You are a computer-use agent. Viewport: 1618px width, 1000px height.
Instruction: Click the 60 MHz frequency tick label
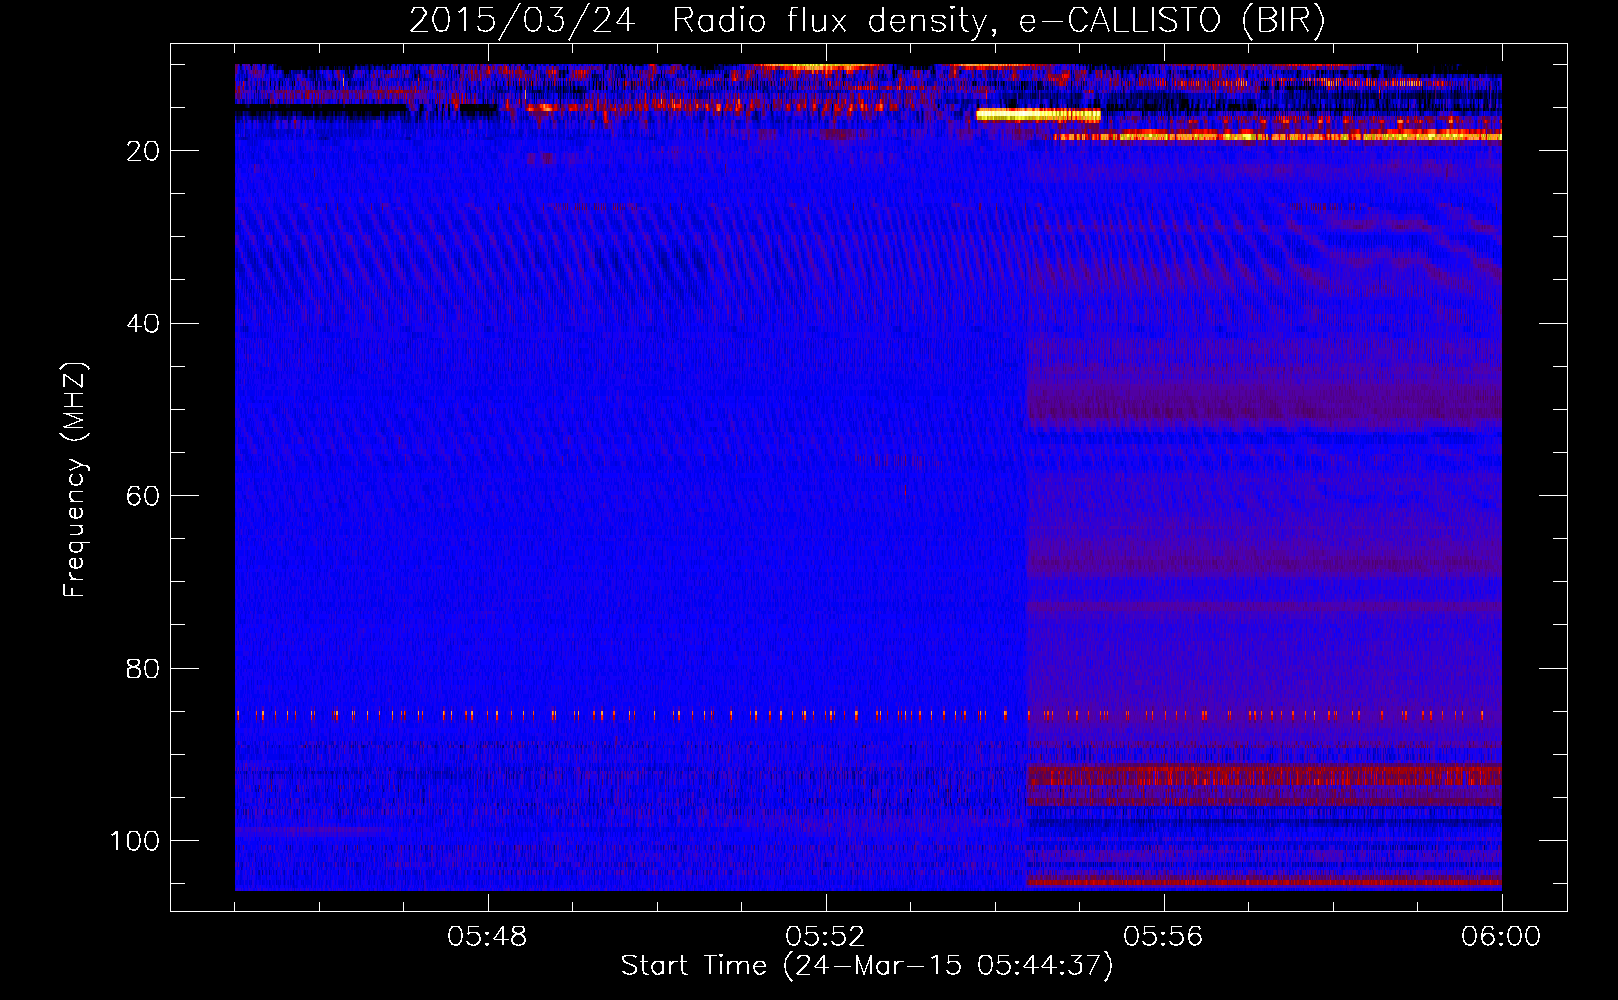click(x=143, y=496)
